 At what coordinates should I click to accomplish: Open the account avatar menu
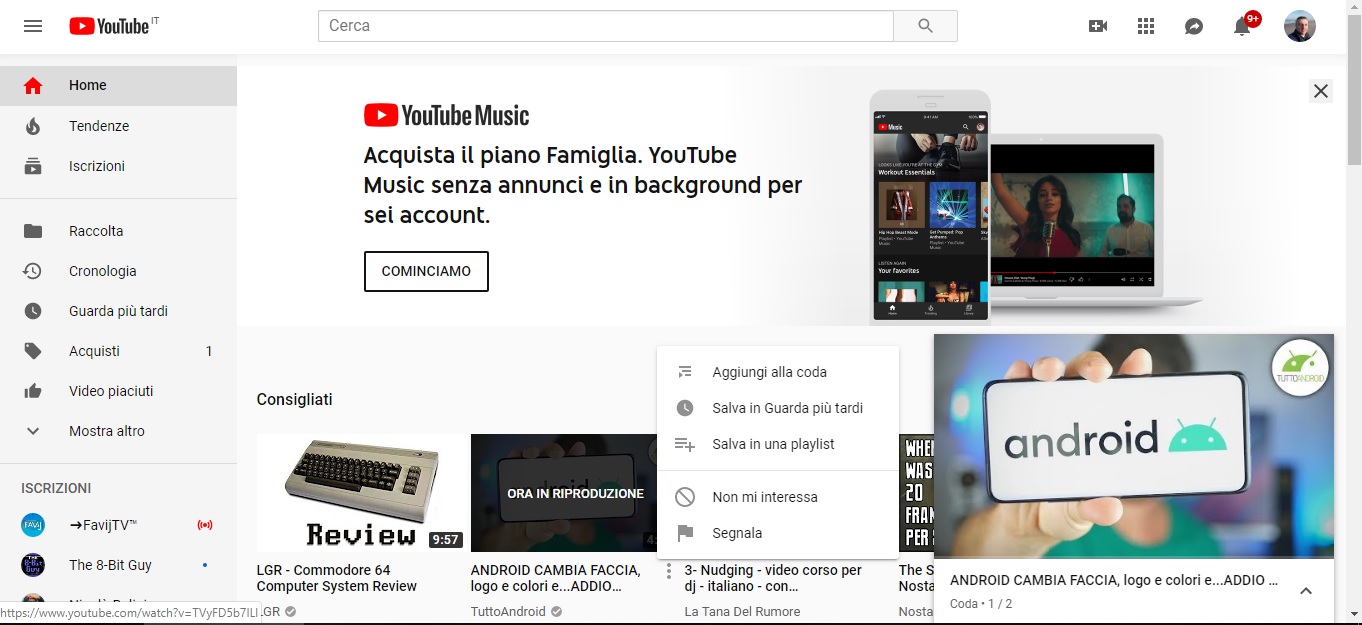tap(1300, 26)
